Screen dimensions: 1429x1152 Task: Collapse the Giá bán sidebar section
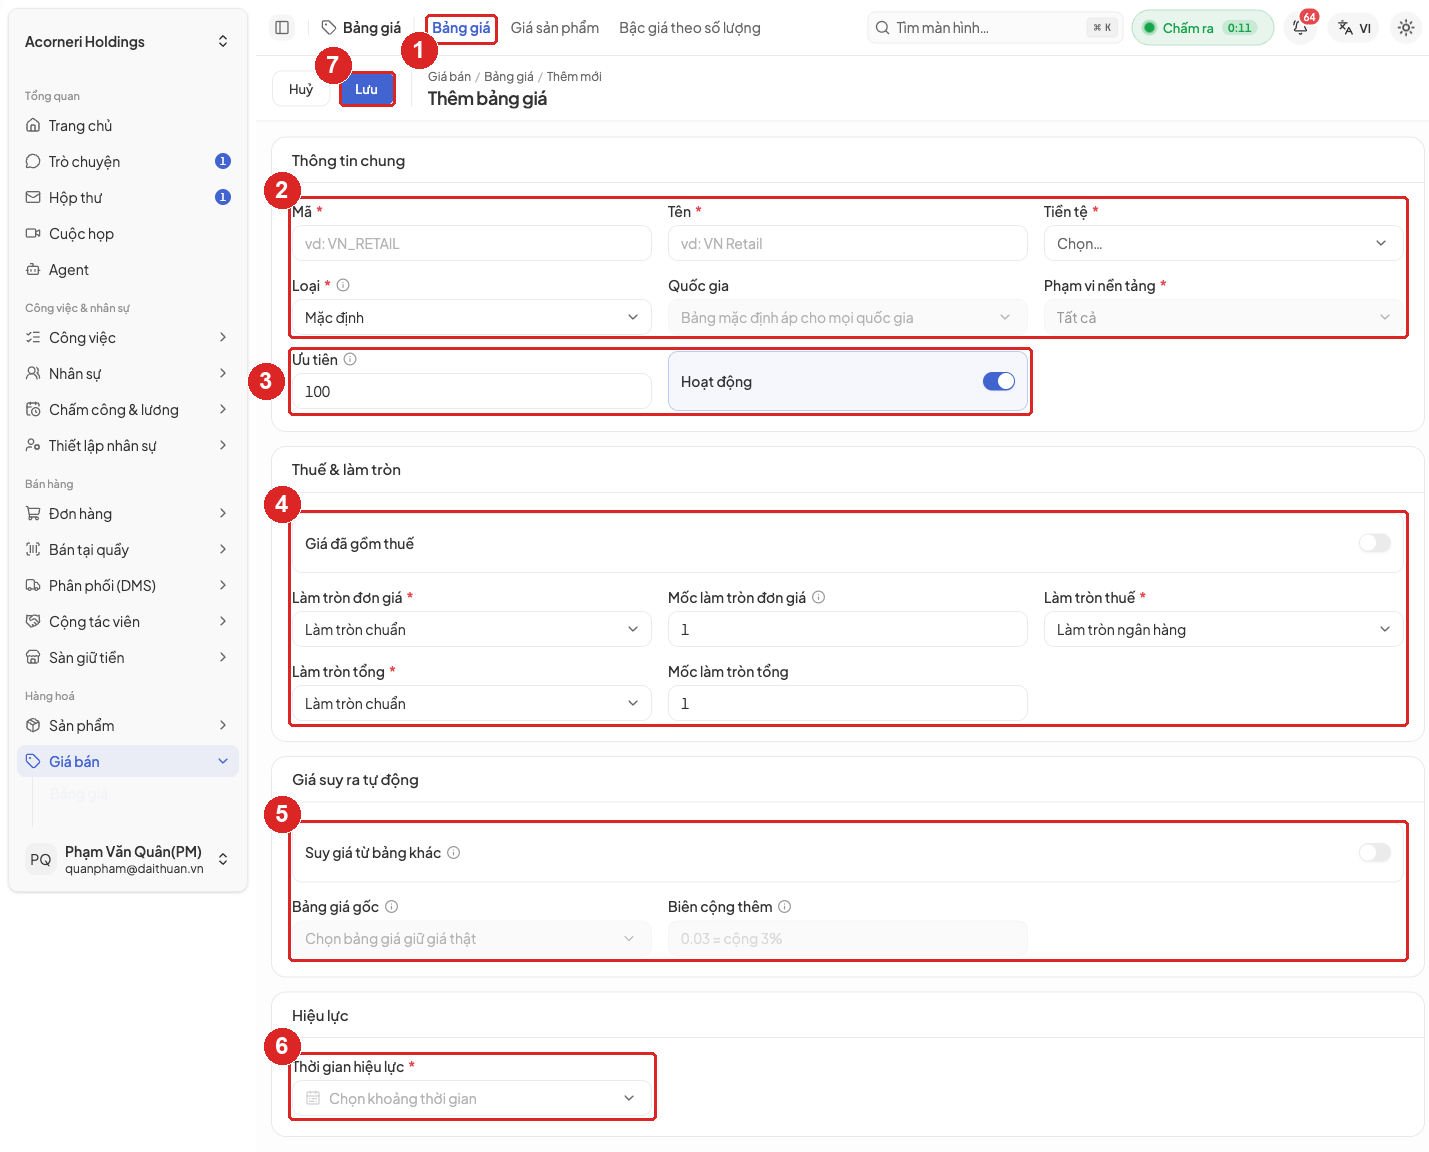click(x=128, y=762)
